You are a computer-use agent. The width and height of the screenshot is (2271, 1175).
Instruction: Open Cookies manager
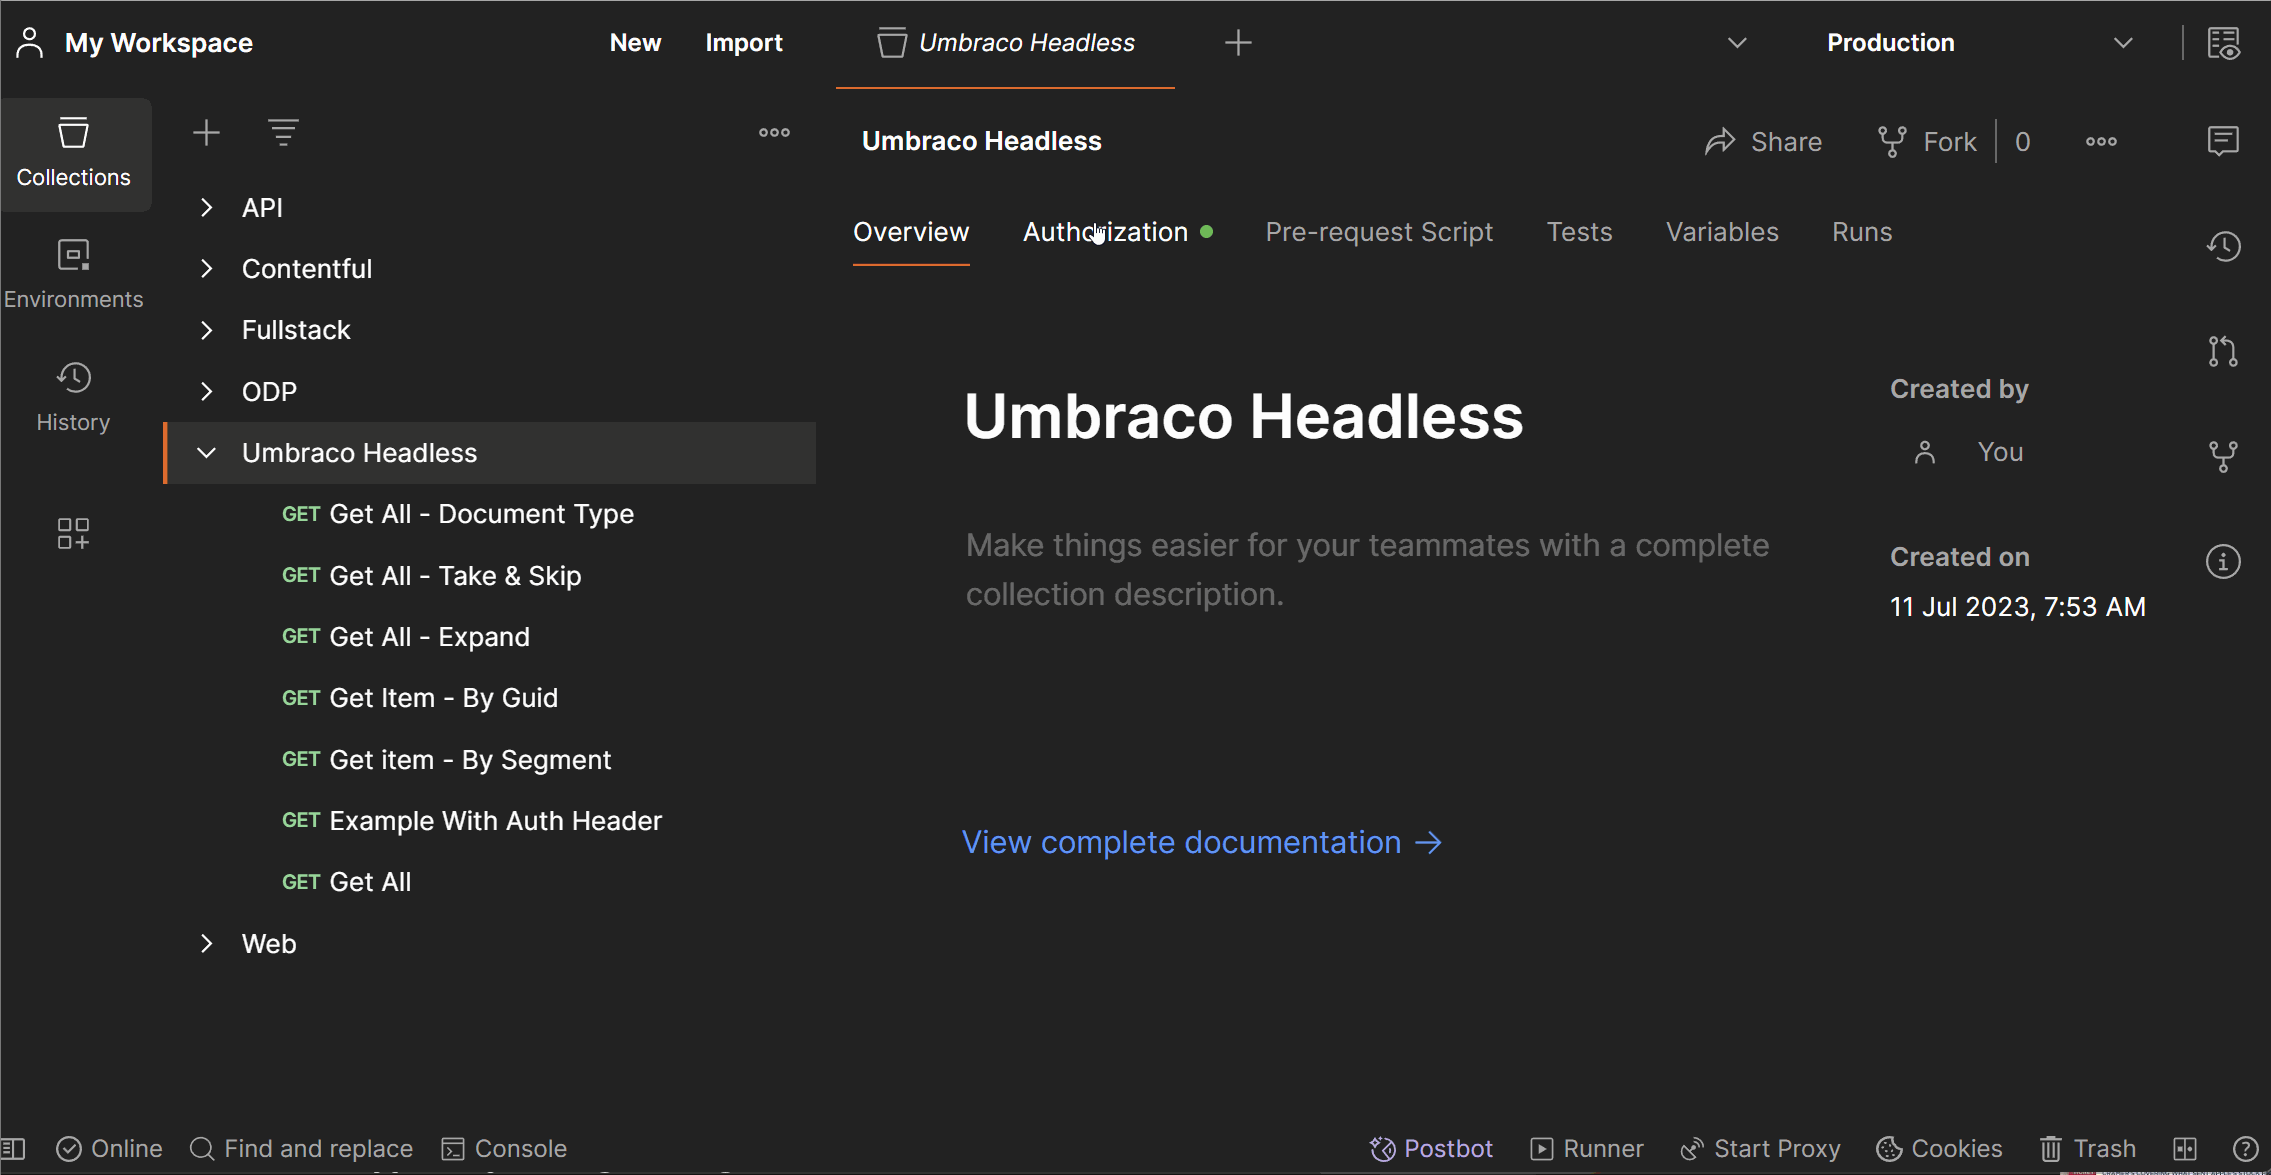coord(1939,1148)
